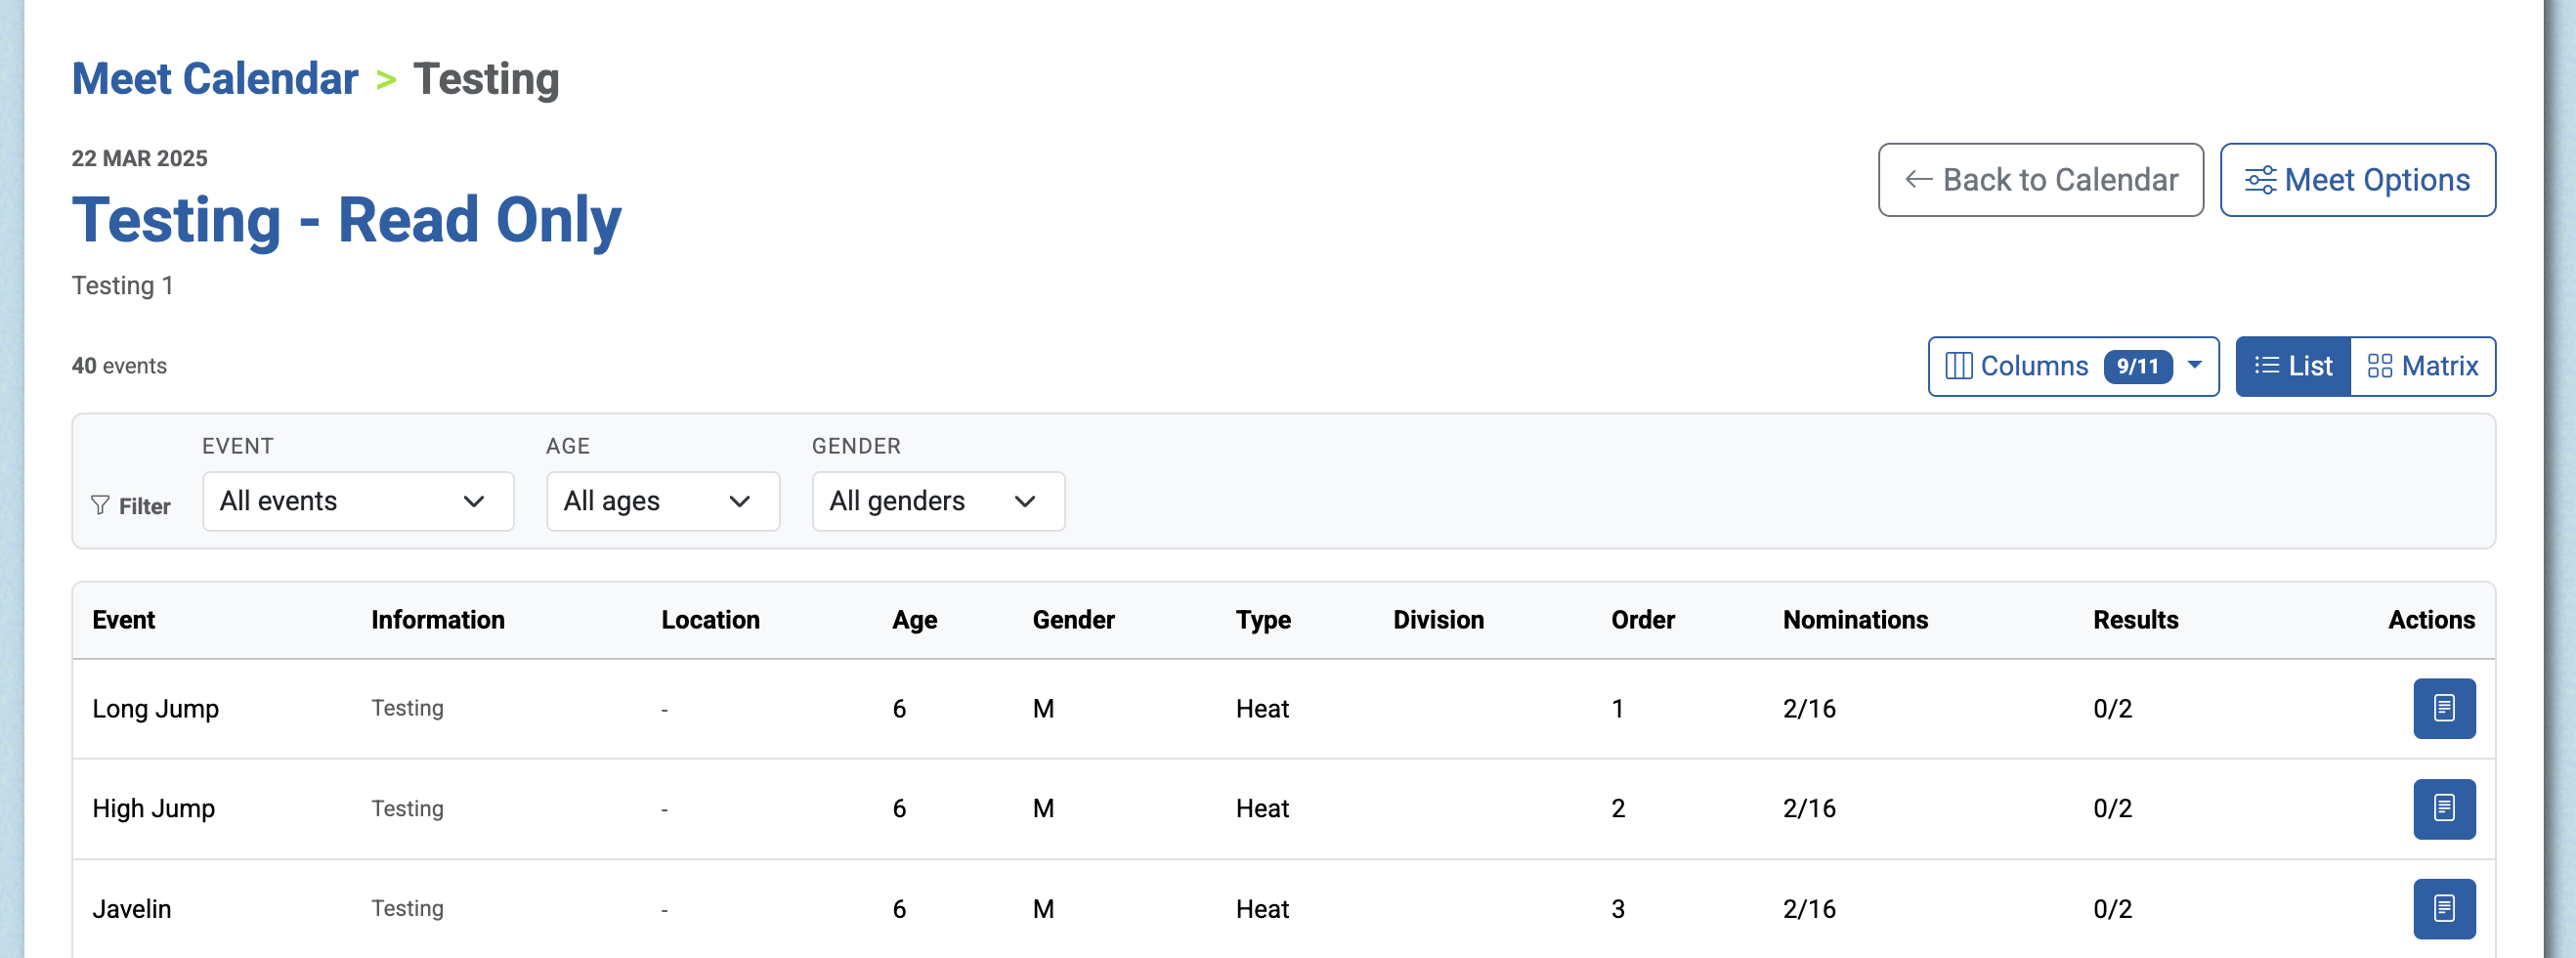This screenshot has width=2576, height=958.
Task: Click the Testing info in High Jump row
Action: [x=407, y=808]
